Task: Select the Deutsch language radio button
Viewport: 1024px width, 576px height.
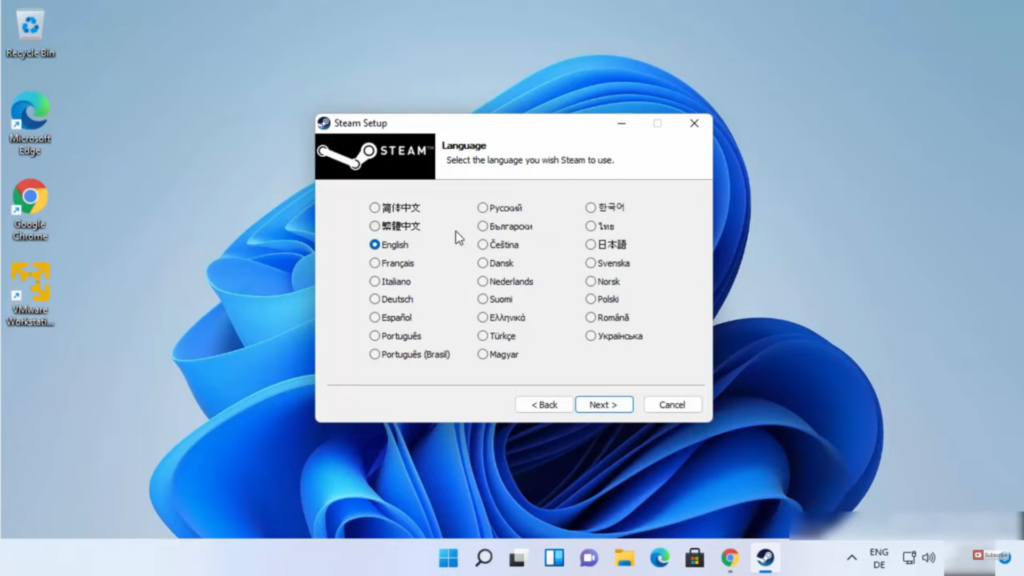Action: pyautogui.click(x=375, y=299)
